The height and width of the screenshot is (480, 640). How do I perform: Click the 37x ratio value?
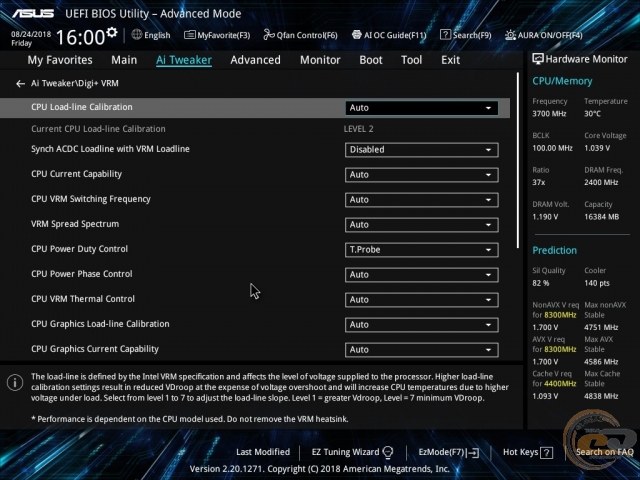point(538,182)
